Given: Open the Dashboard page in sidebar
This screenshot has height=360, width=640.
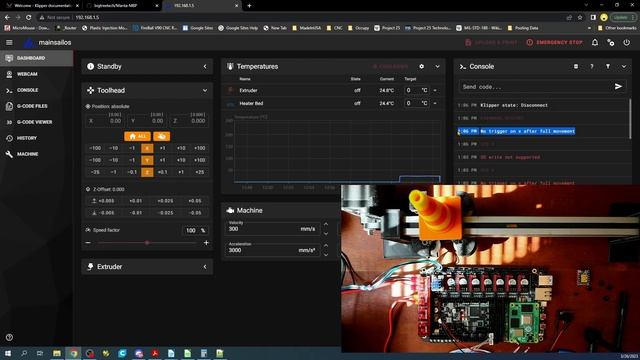Looking at the screenshot, I should [x=36, y=58].
